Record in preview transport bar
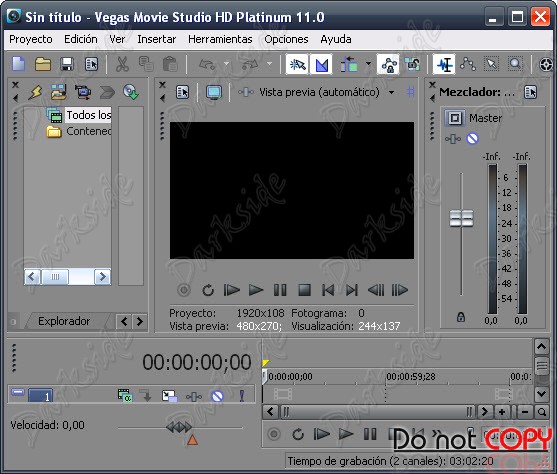557x474 pixels. (x=184, y=290)
